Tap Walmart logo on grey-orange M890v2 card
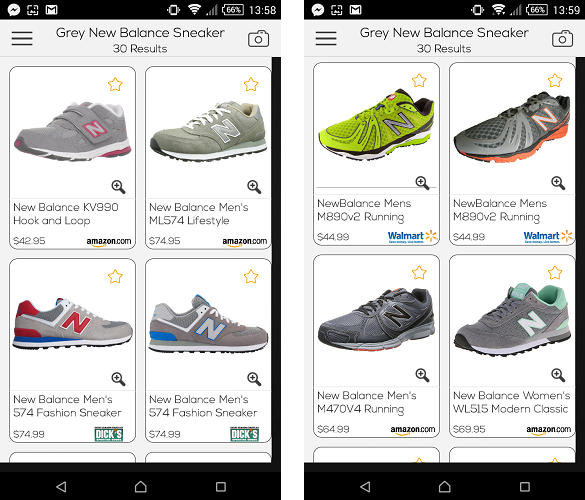The image size is (585, 500). (548, 237)
